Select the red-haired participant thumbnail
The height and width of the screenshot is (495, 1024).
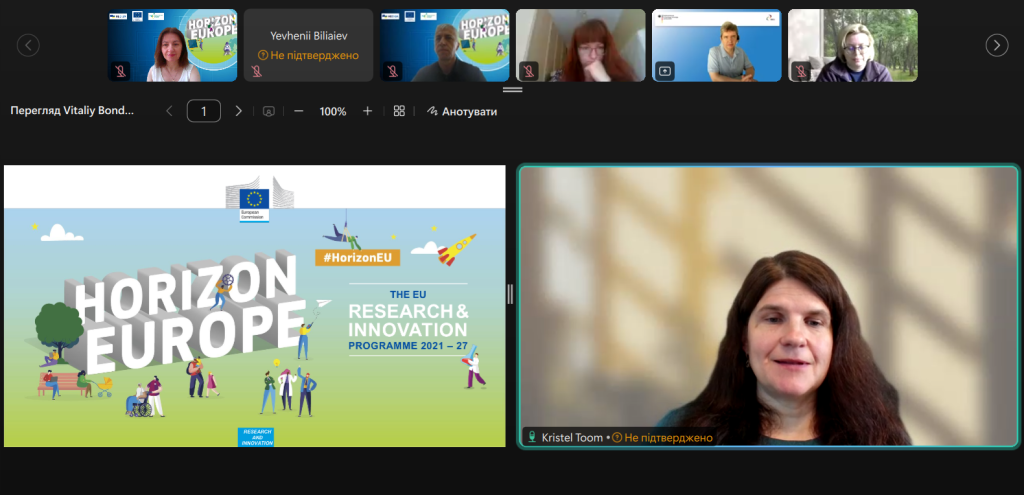click(581, 45)
